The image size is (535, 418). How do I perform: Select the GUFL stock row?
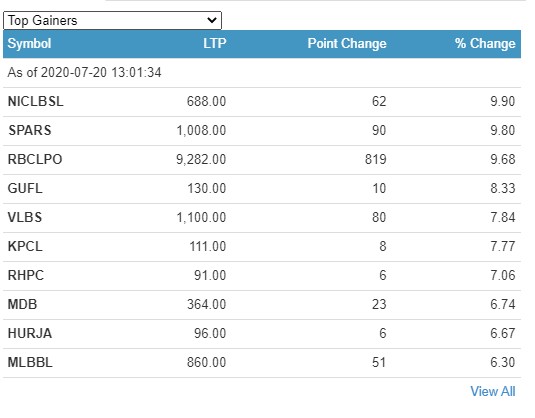coord(262,189)
